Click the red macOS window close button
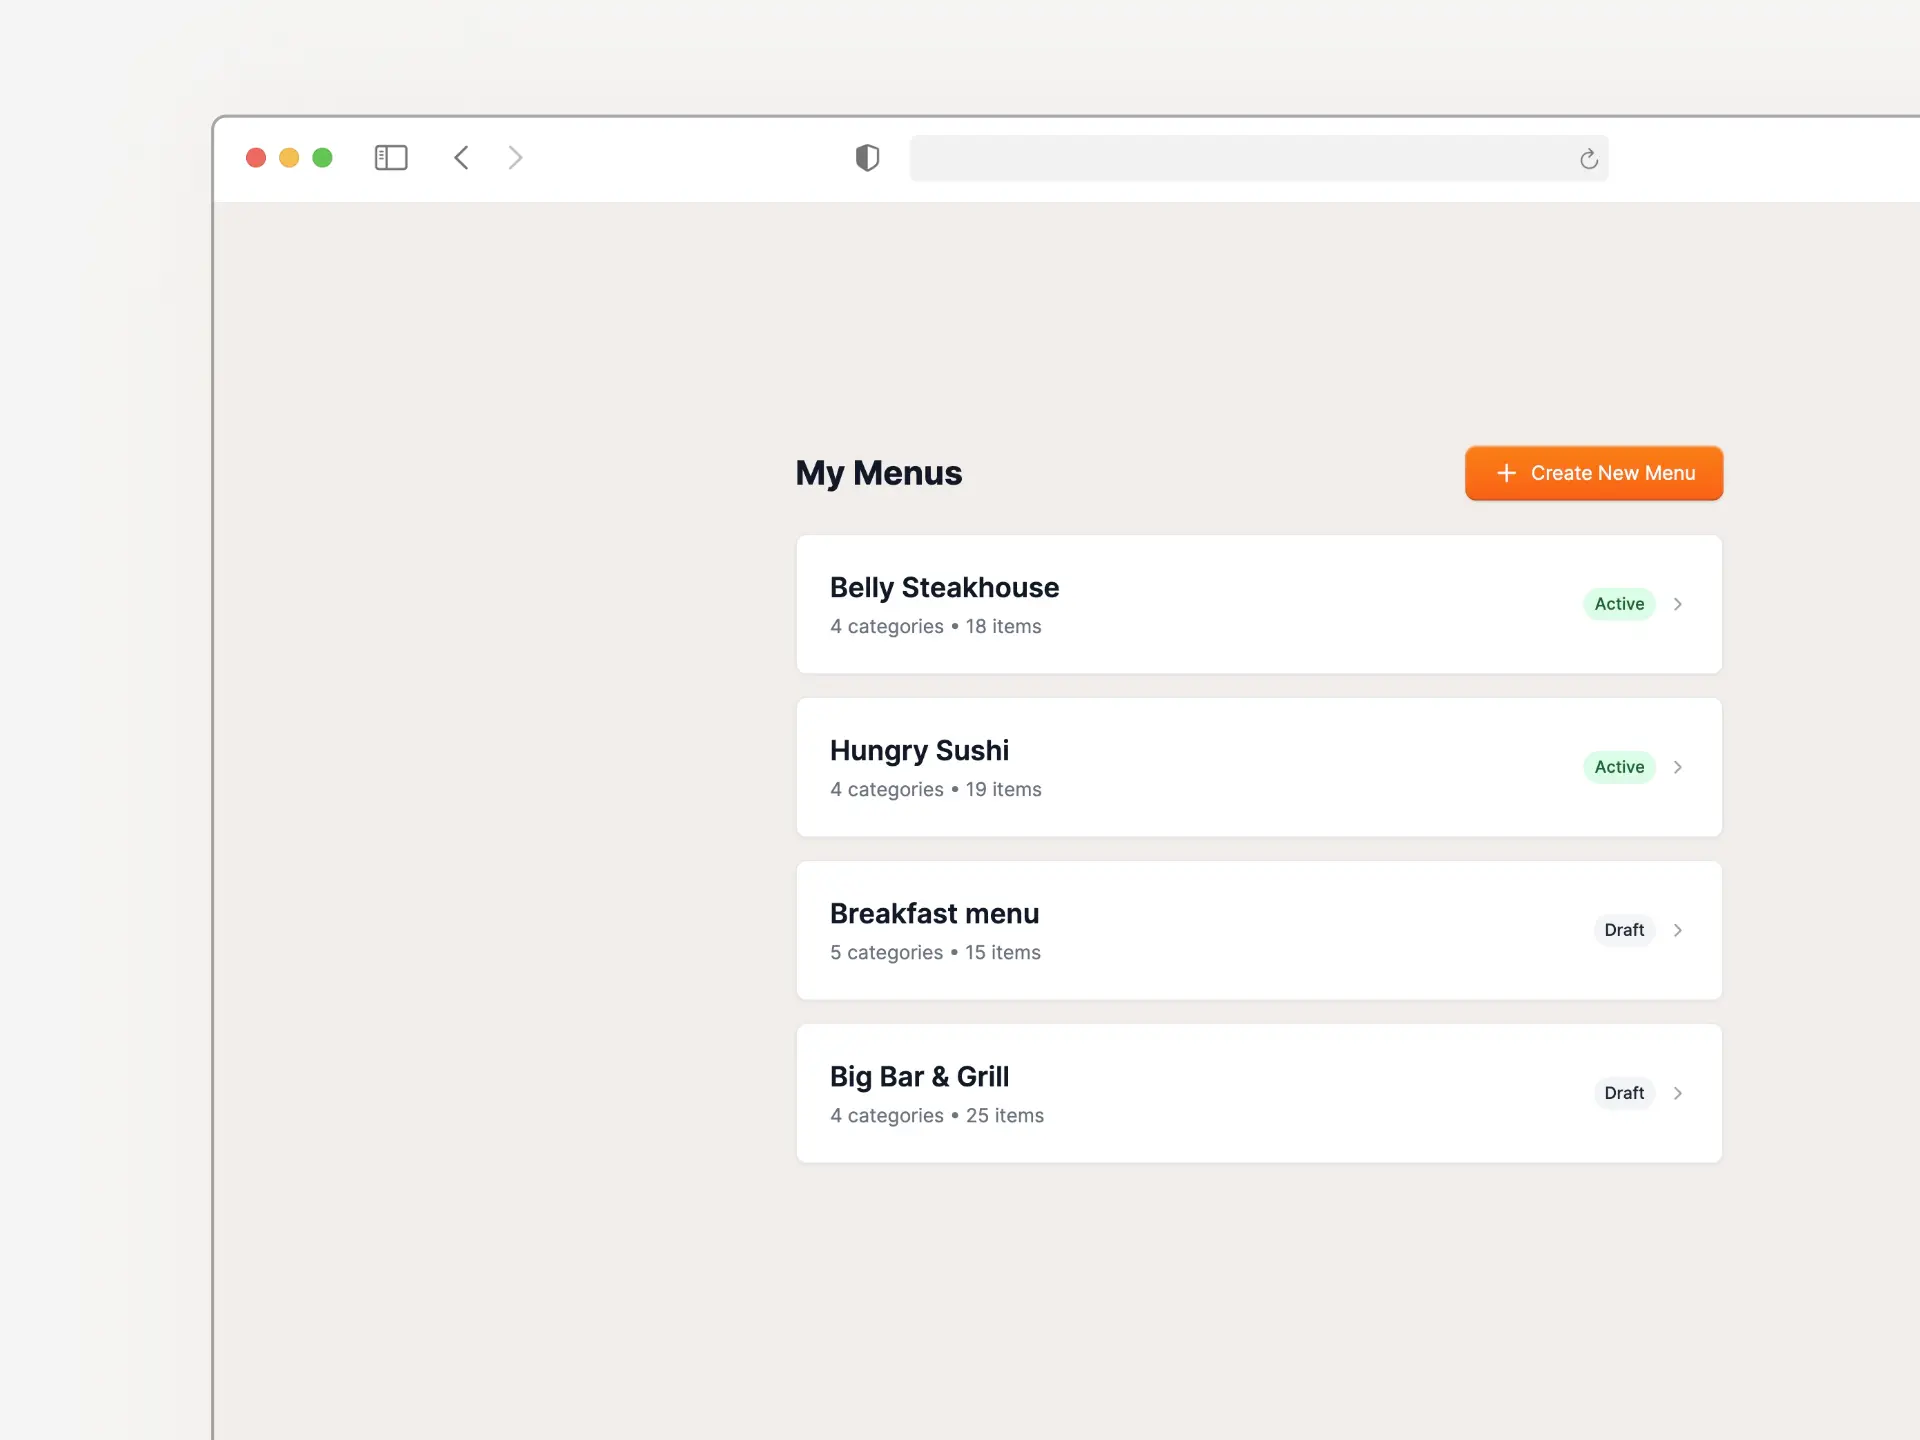The height and width of the screenshot is (1440, 1920). [255, 157]
